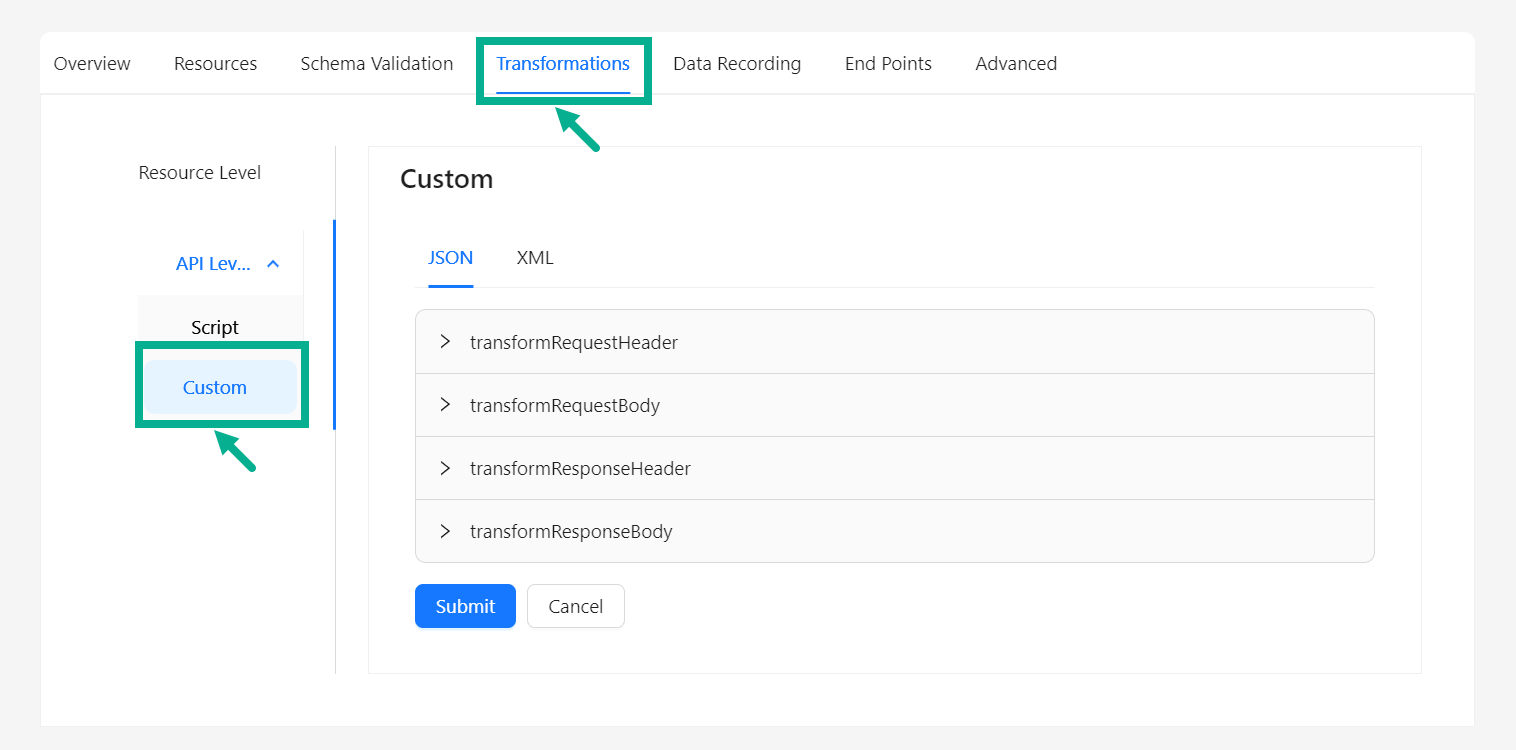Expand the transformRequestHeader chevron arrow
This screenshot has height=750, width=1516.
[445, 342]
